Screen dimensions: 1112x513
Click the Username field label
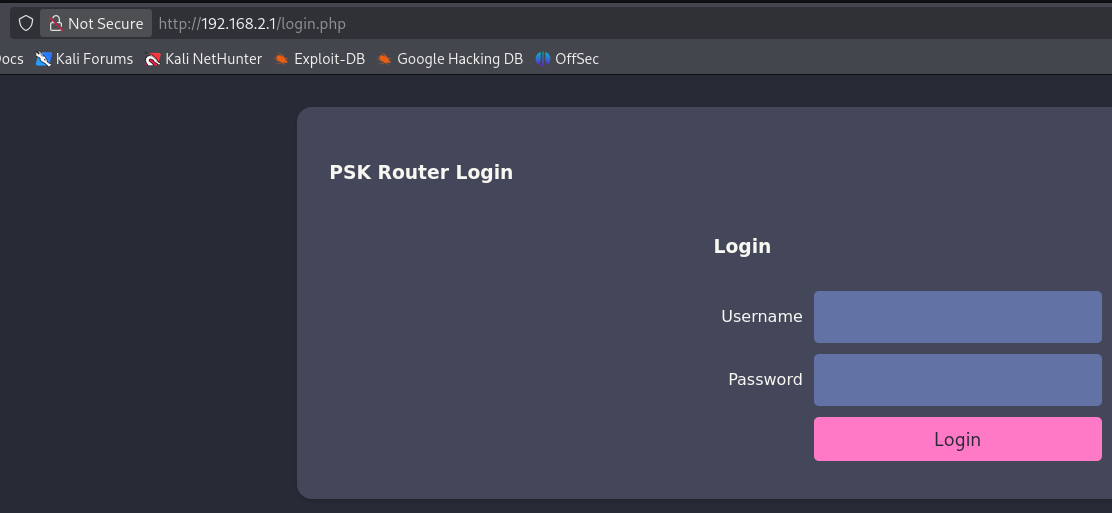coord(762,316)
